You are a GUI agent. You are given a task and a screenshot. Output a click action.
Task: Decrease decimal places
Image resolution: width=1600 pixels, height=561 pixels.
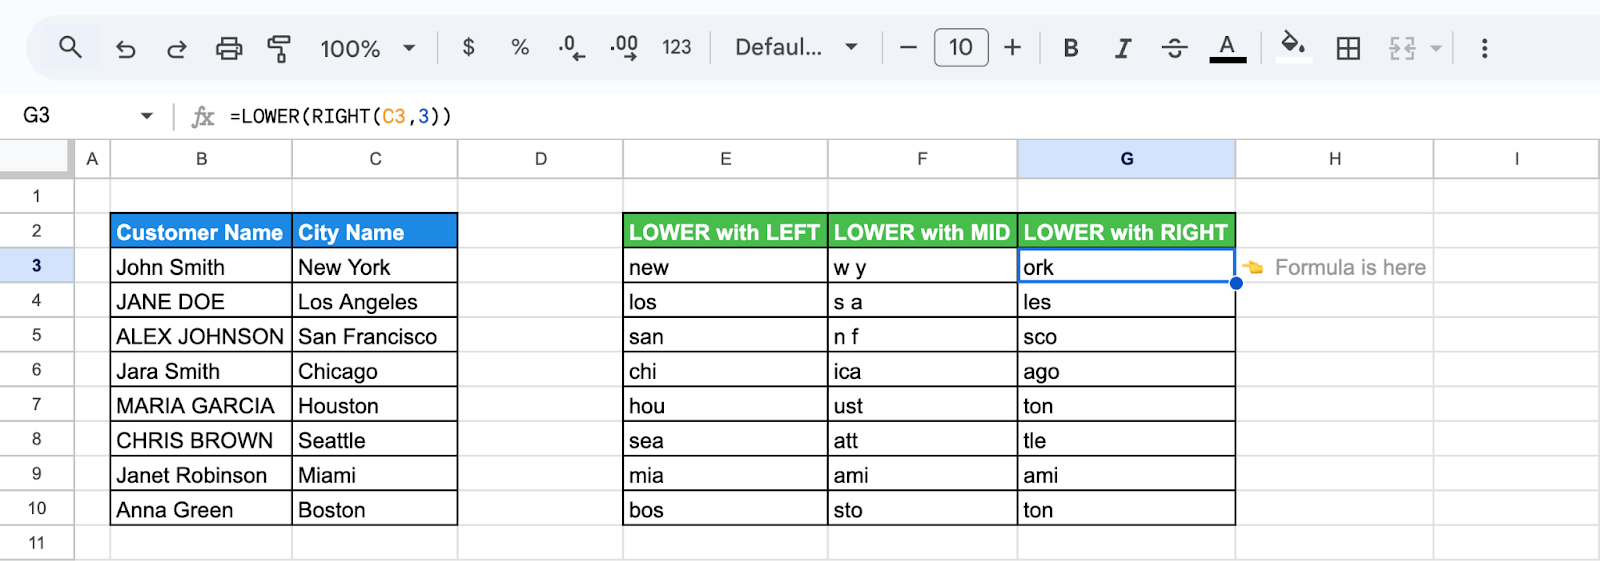(571, 47)
